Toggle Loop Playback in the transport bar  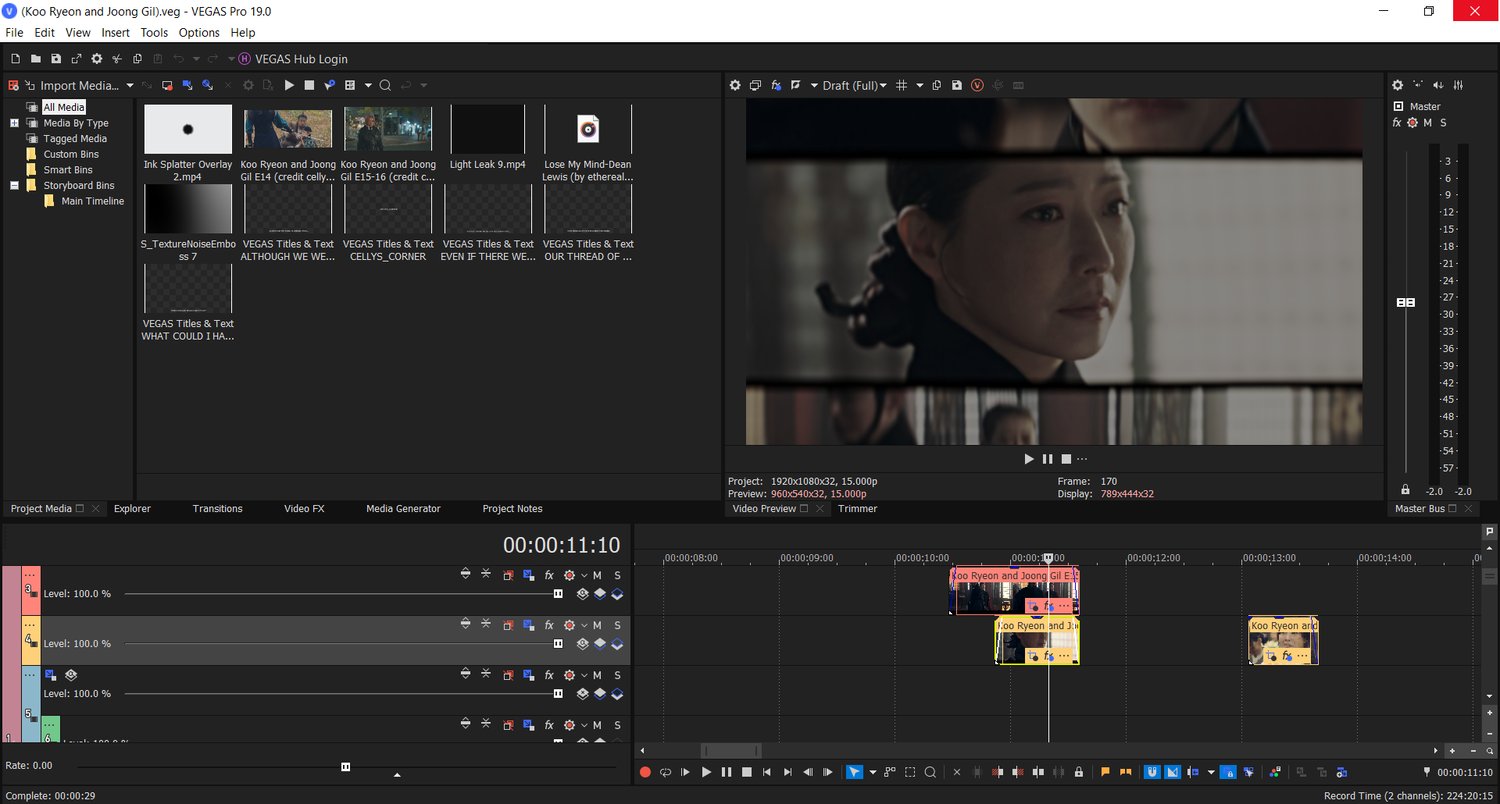point(665,772)
